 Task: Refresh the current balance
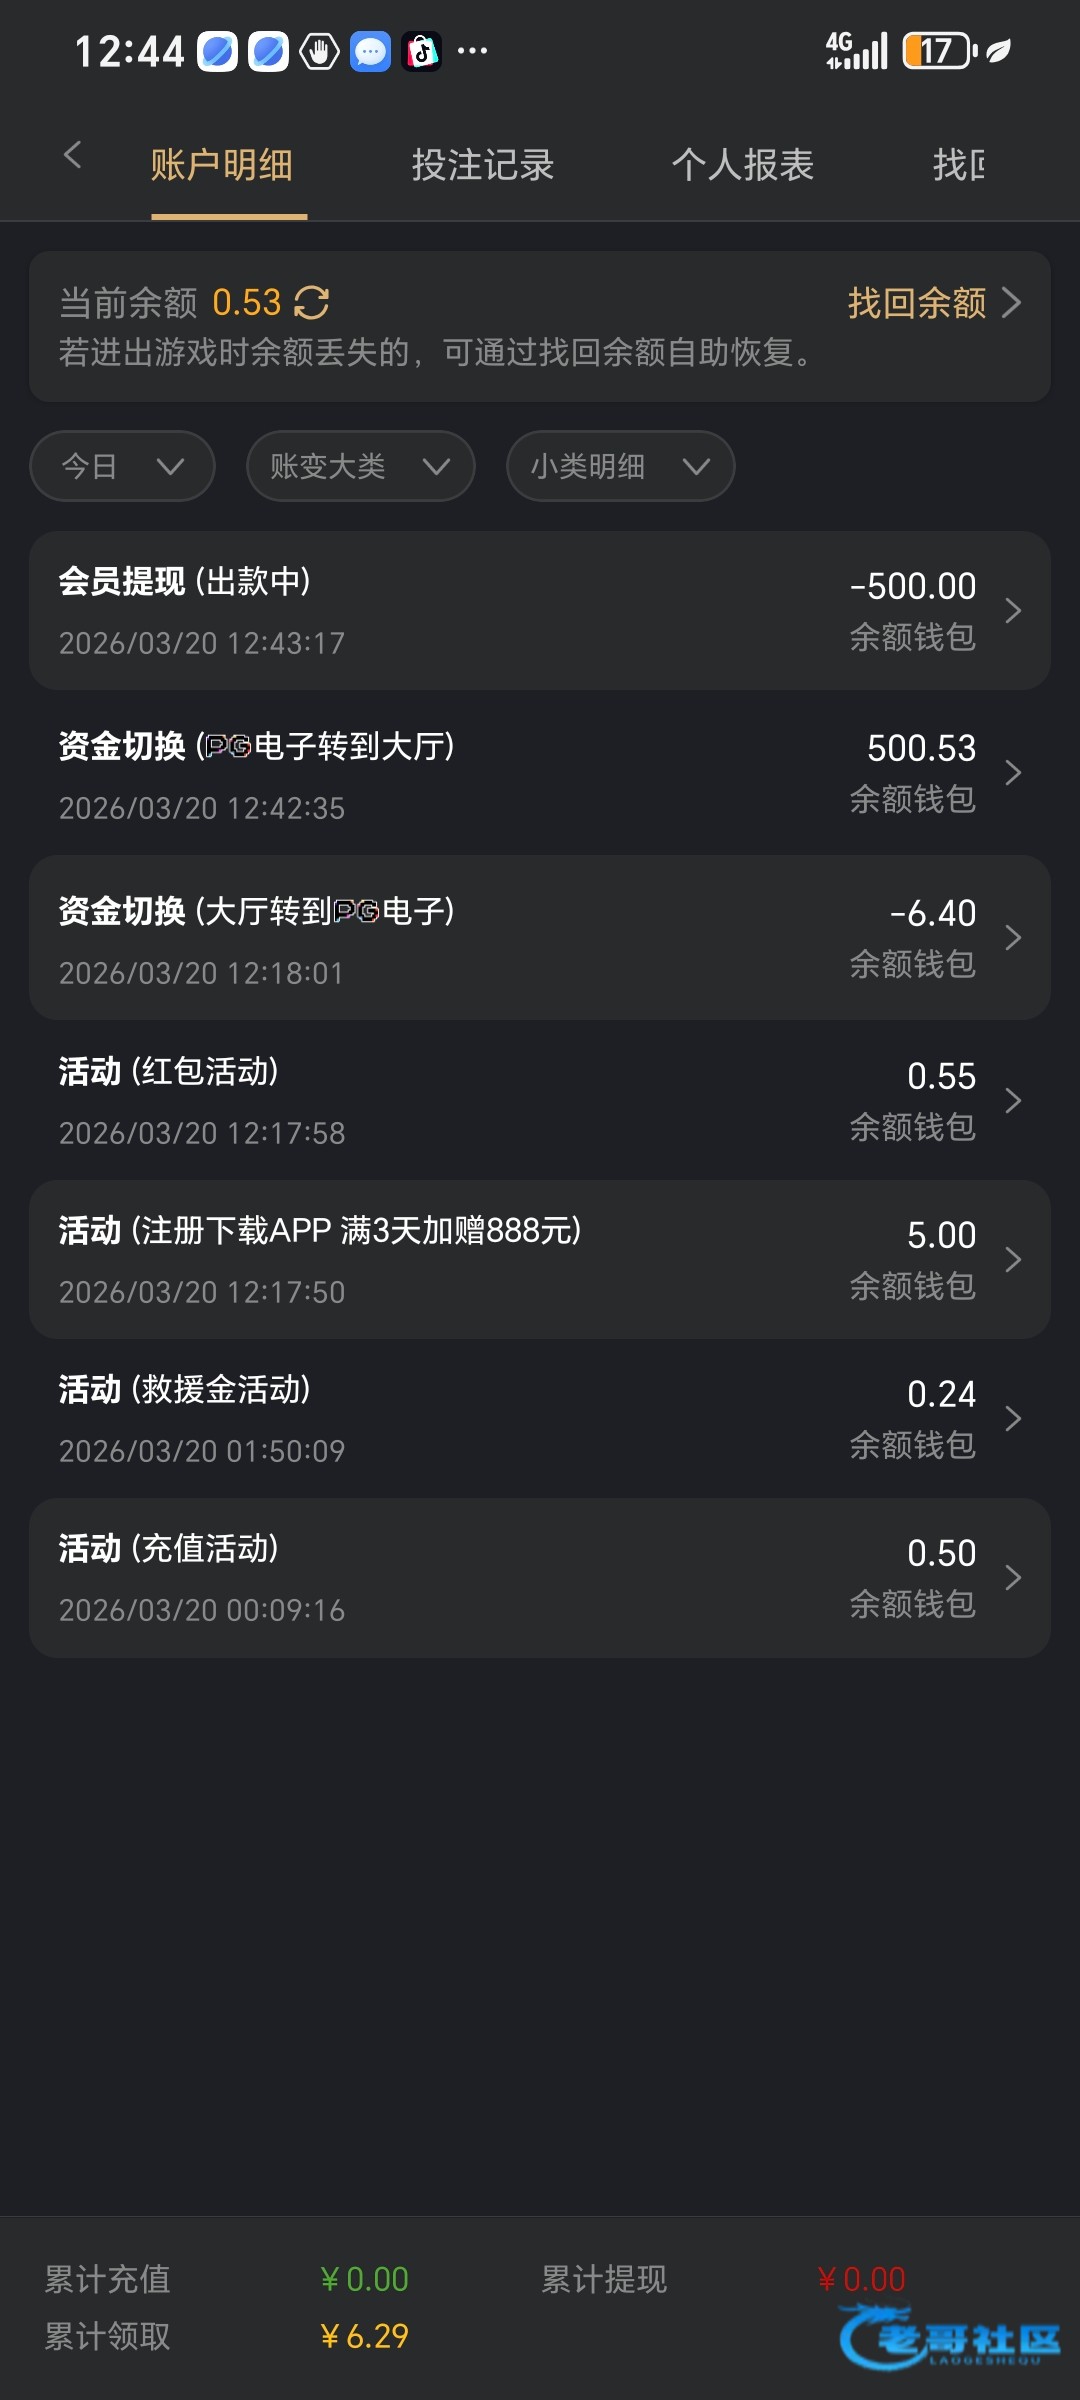312,302
